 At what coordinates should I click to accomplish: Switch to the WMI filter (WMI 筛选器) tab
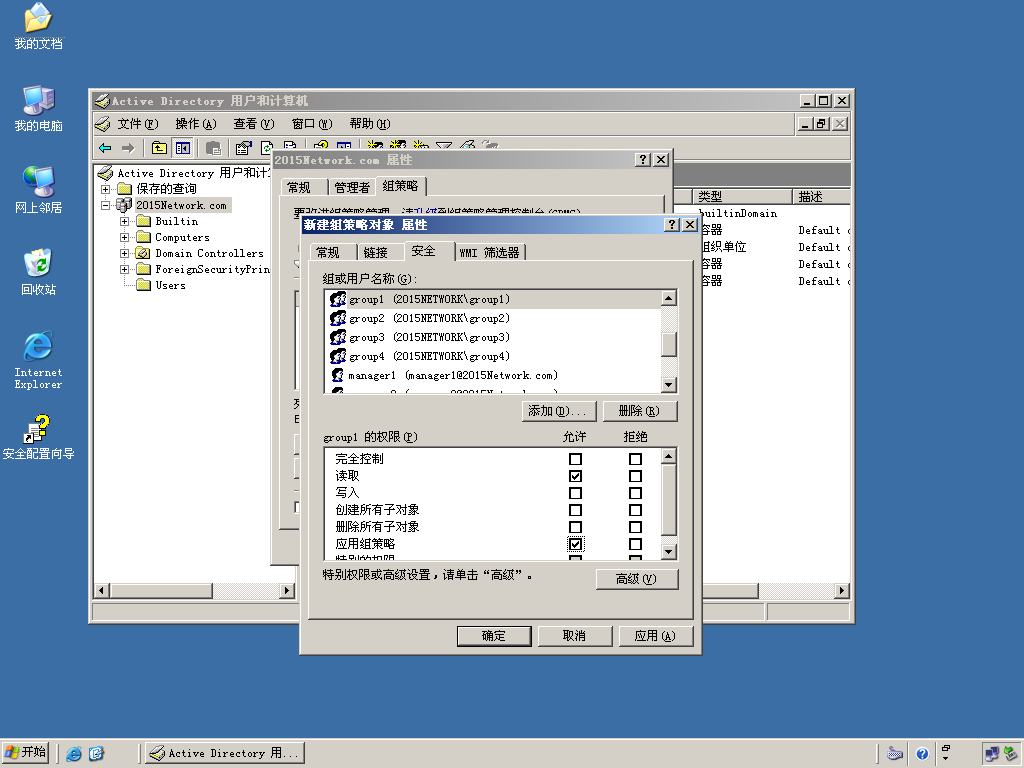489,252
